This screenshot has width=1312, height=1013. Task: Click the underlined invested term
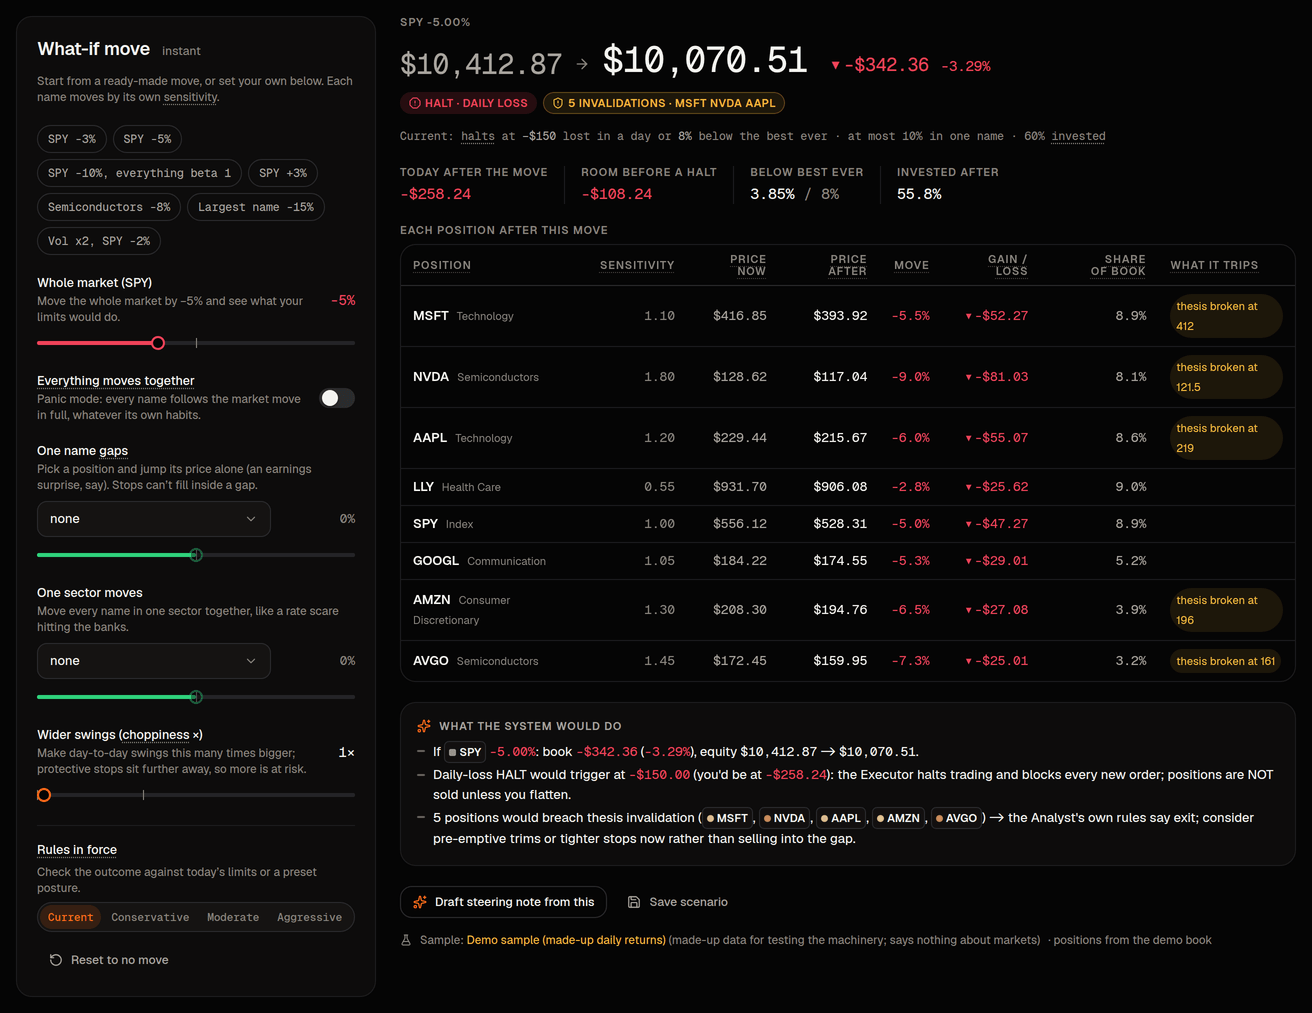pyautogui.click(x=1078, y=136)
